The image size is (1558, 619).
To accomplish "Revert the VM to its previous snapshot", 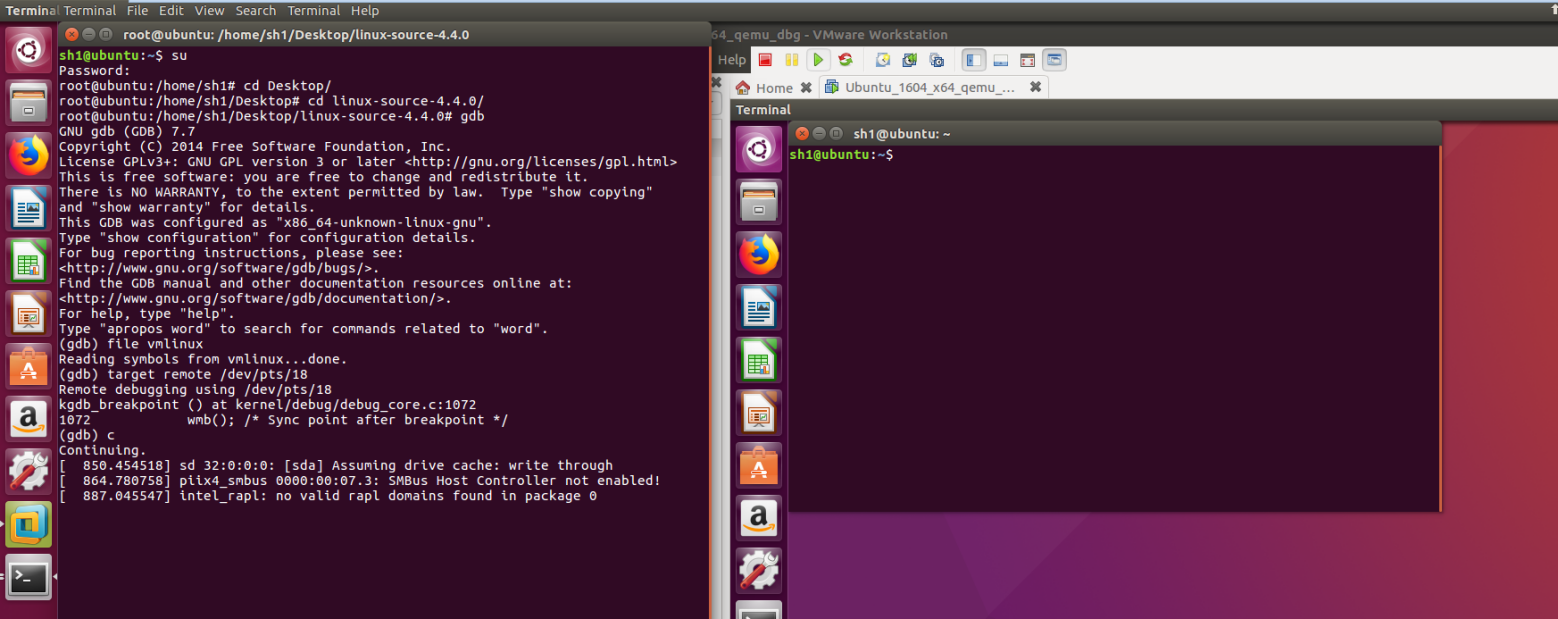I will [x=909, y=60].
